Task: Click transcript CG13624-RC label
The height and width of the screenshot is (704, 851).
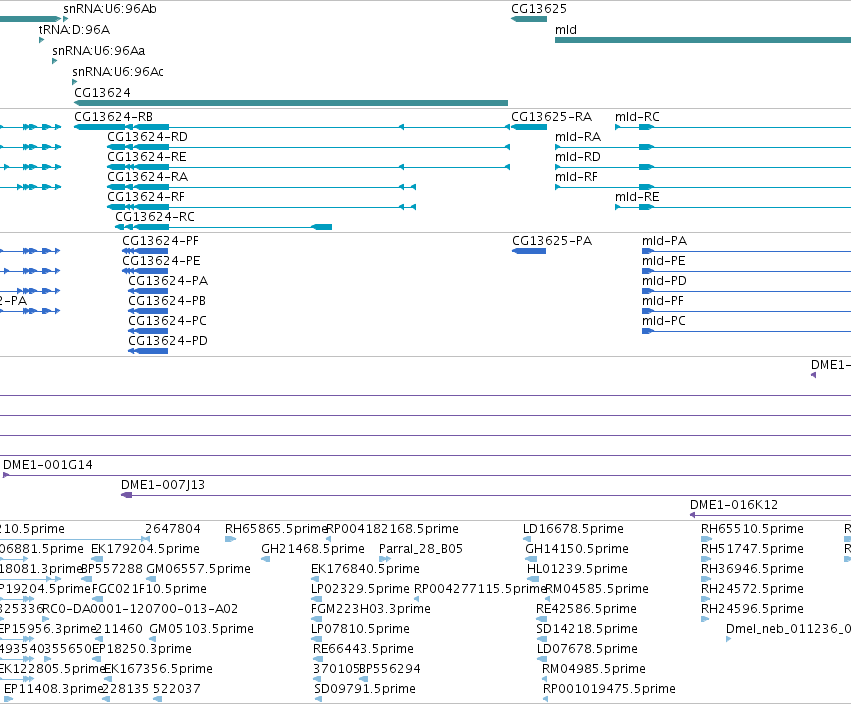Action: click(x=155, y=217)
